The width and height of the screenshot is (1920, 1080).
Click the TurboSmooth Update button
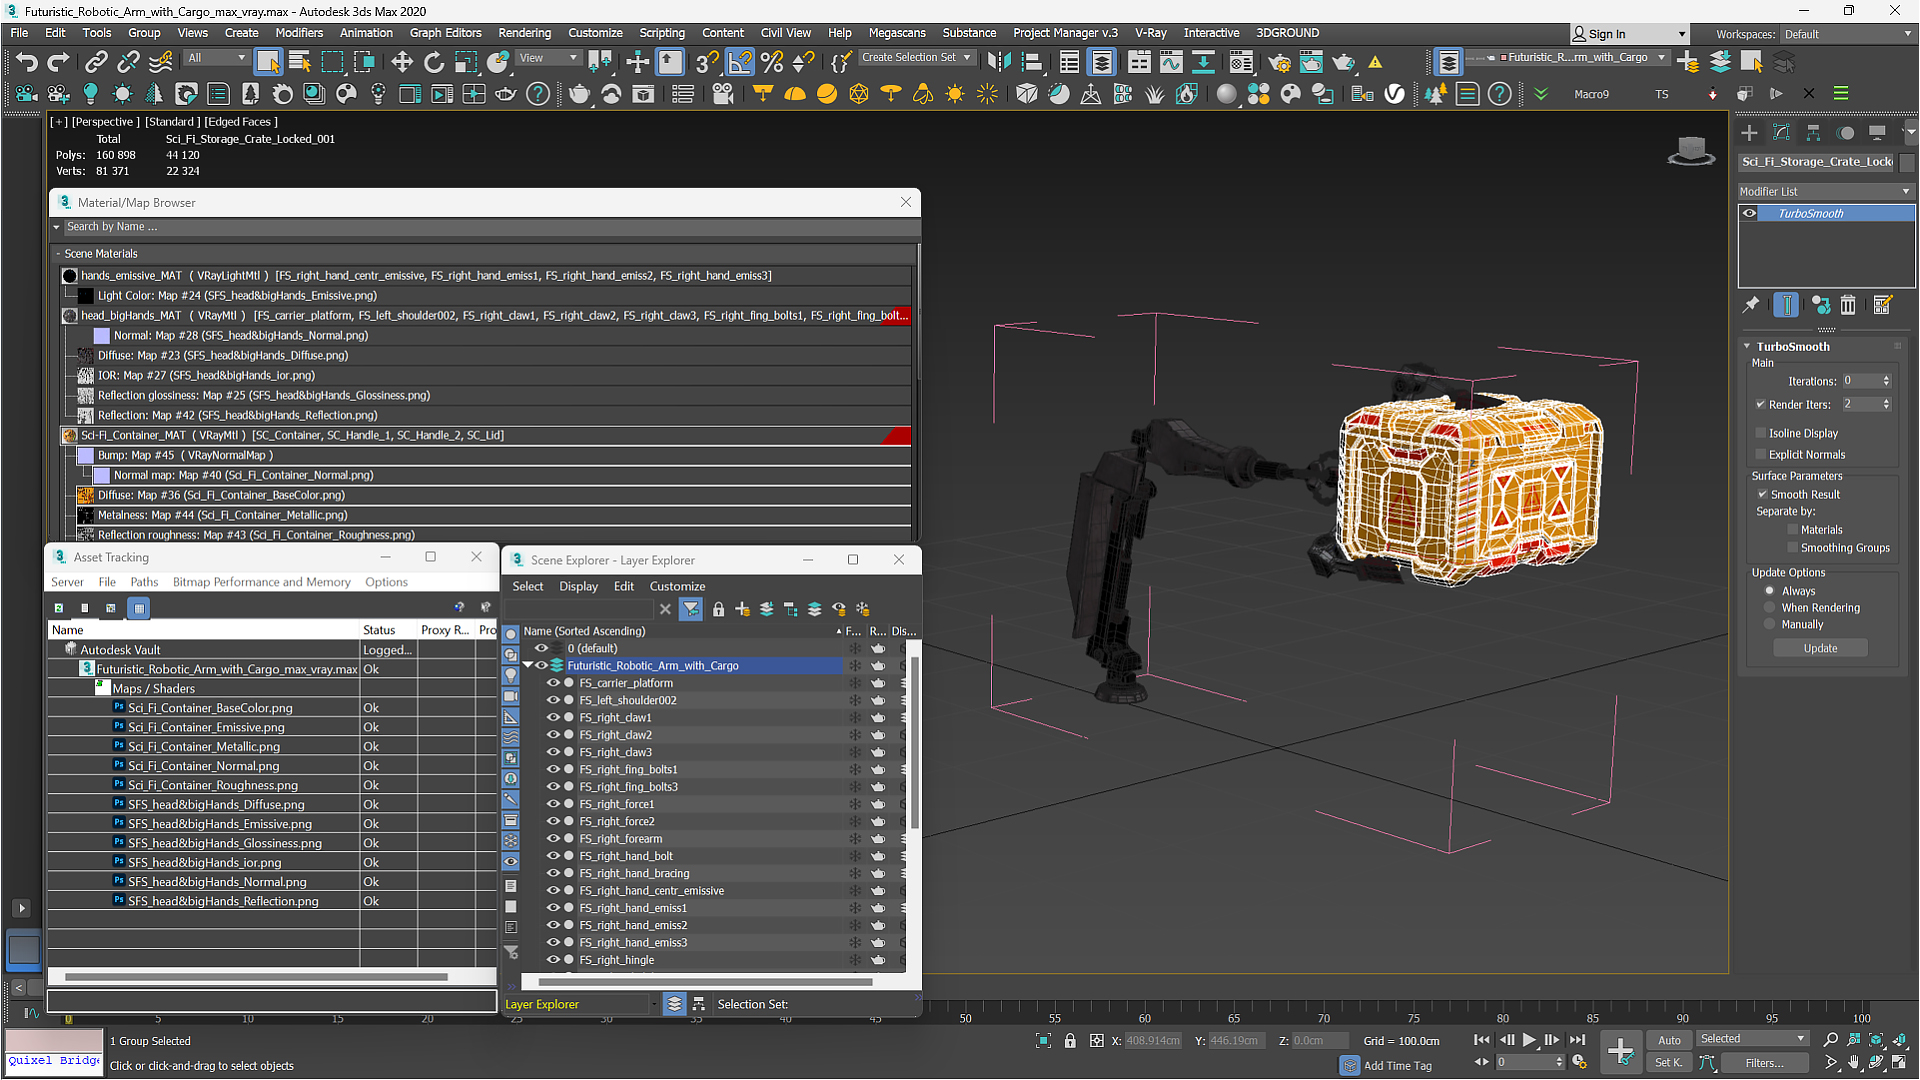(1820, 648)
